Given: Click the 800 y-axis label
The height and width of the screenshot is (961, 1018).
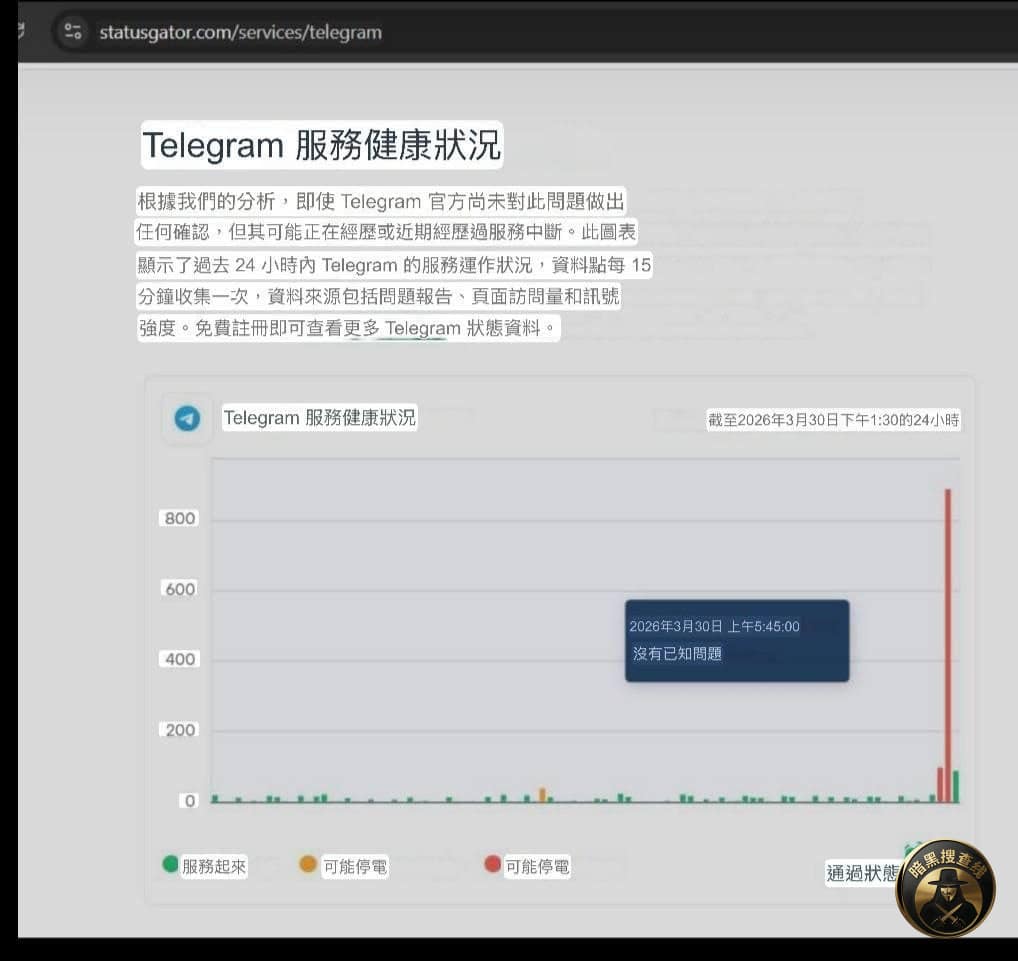Looking at the screenshot, I should (180, 518).
